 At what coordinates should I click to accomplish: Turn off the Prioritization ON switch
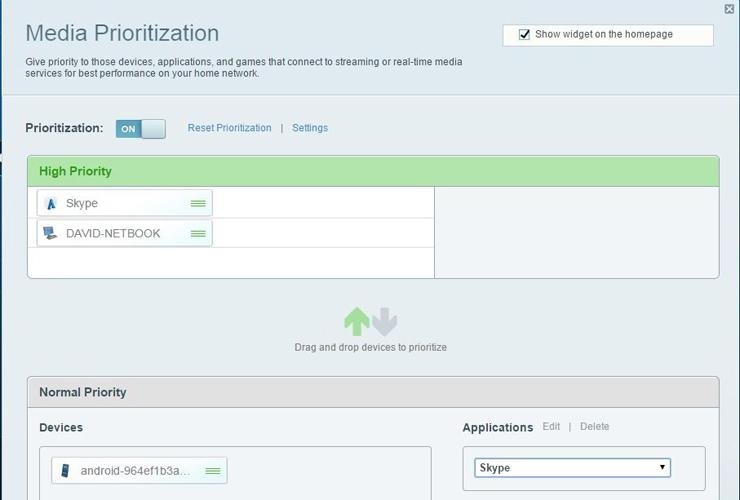click(x=140, y=128)
